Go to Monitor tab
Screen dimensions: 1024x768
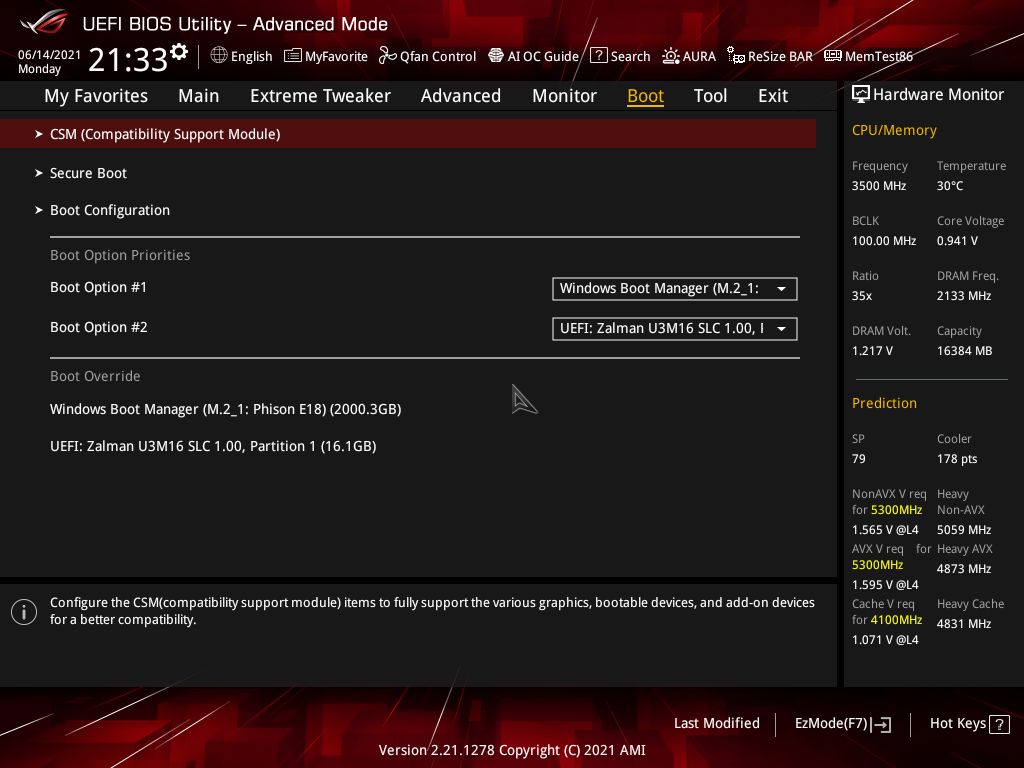[x=564, y=96]
